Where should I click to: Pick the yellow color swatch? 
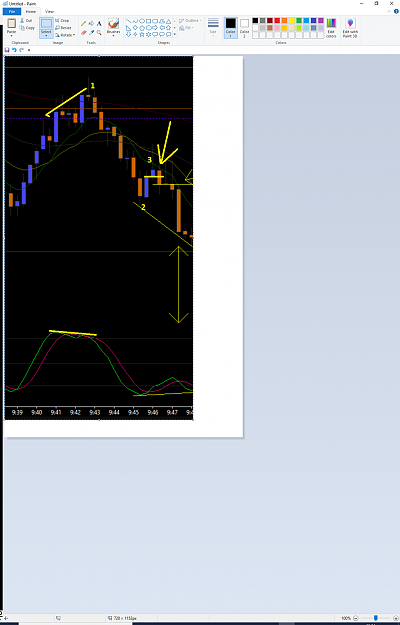[292, 20]
